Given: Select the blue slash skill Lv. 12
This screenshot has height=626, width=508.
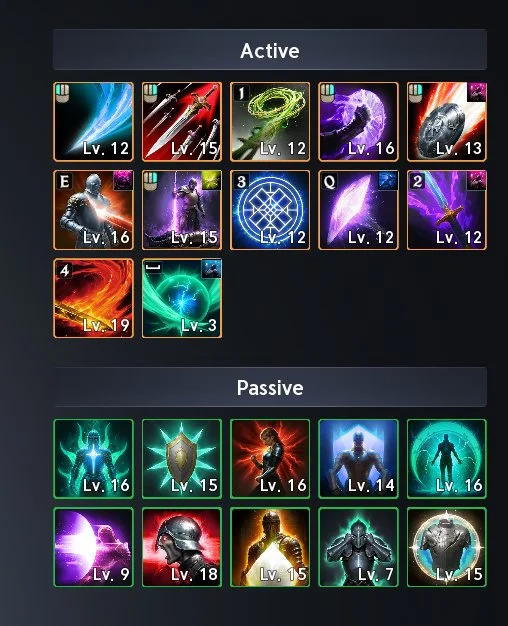Looking at the screenshot, I should 93,122.
